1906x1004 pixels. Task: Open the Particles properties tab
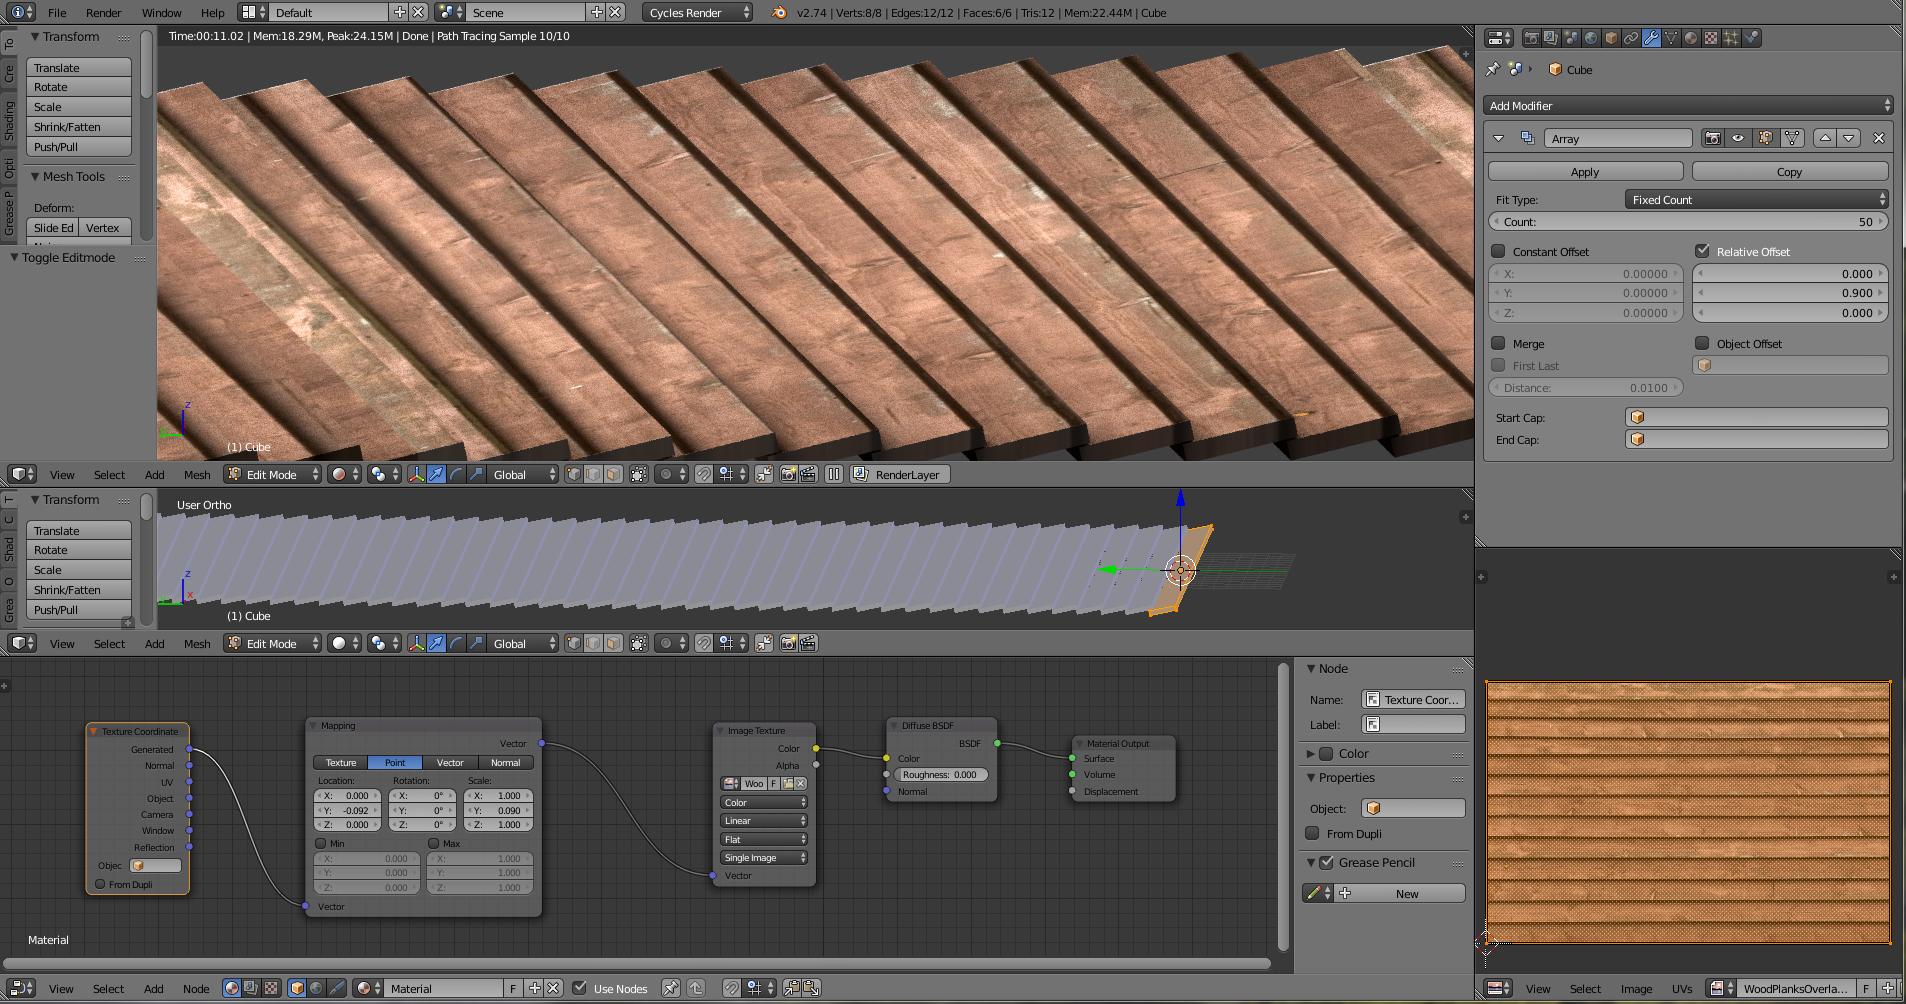tap(1731, 38)
